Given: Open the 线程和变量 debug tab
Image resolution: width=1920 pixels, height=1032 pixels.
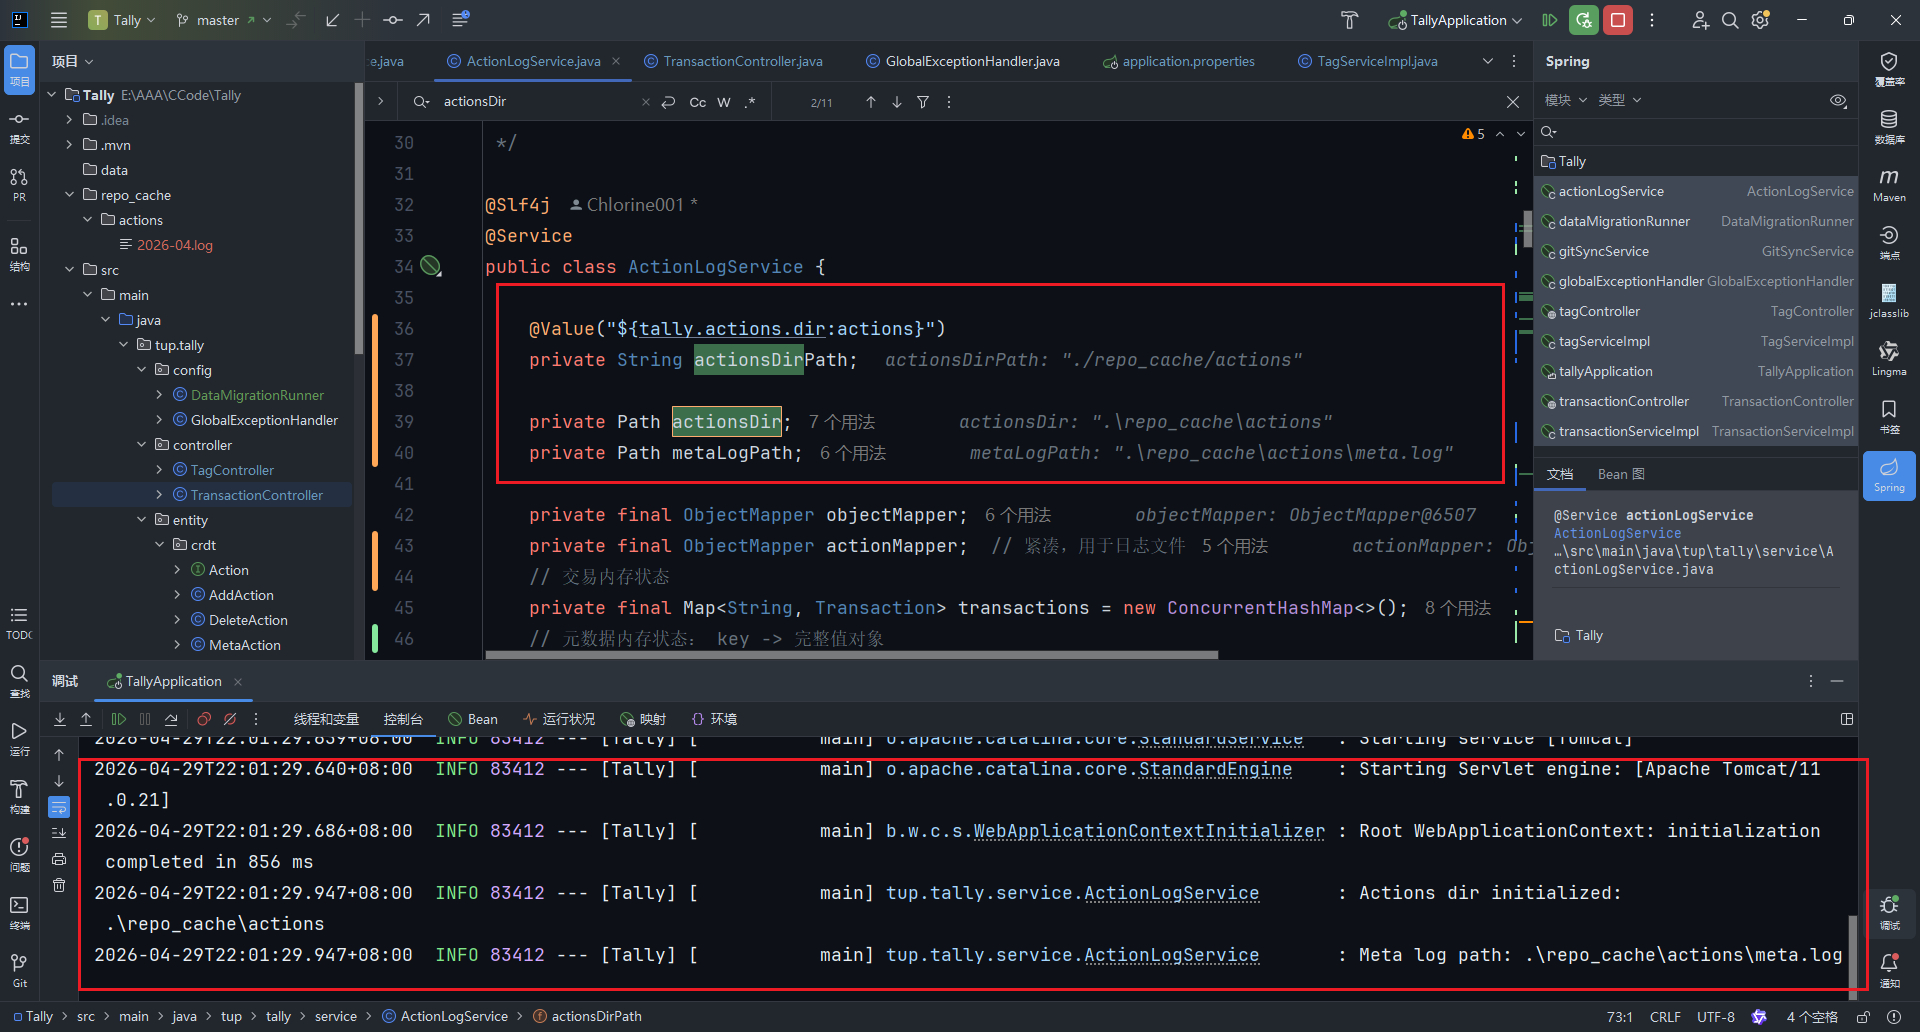Looking at the screenshot, I should tap(326, 719).
